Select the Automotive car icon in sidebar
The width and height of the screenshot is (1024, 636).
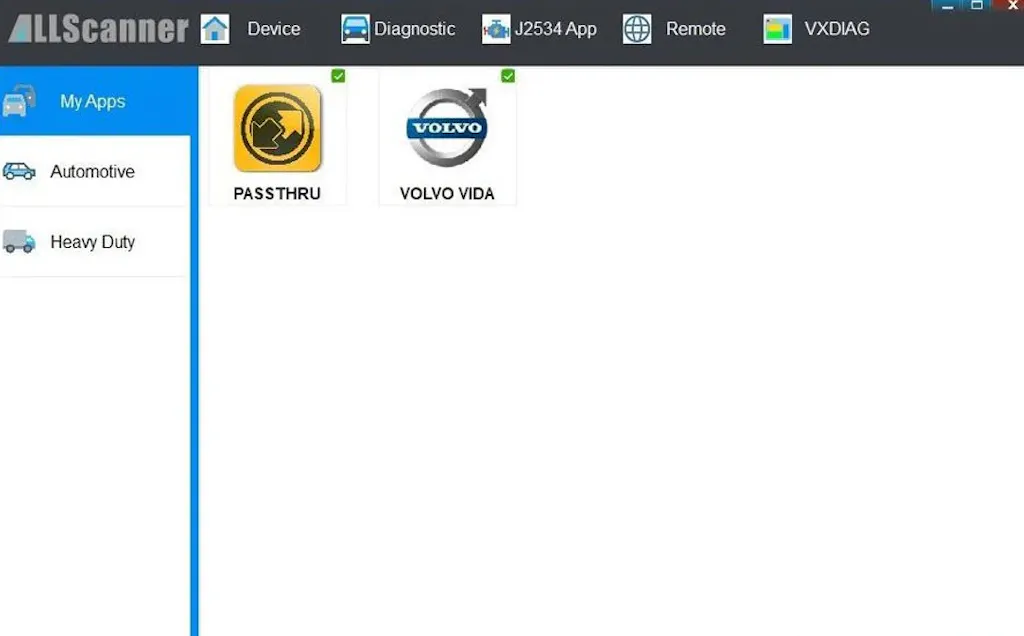(x=19, y=172)
